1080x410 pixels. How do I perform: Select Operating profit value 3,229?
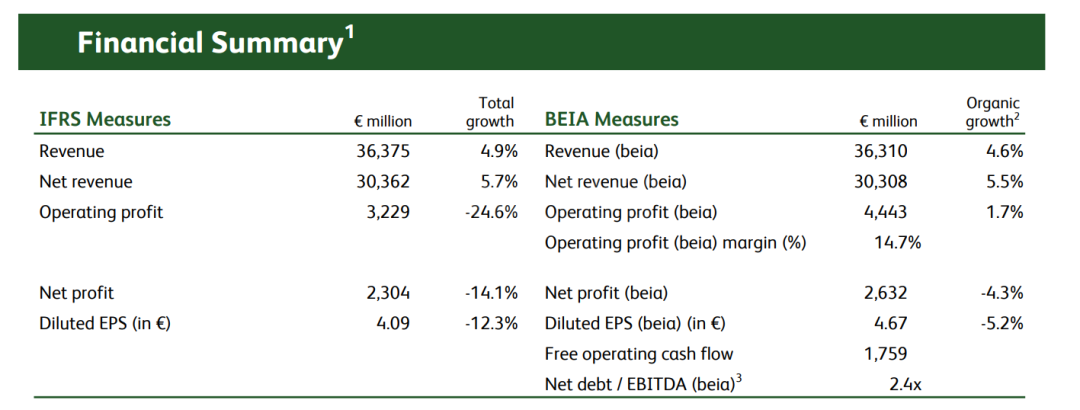click(390, 212)
